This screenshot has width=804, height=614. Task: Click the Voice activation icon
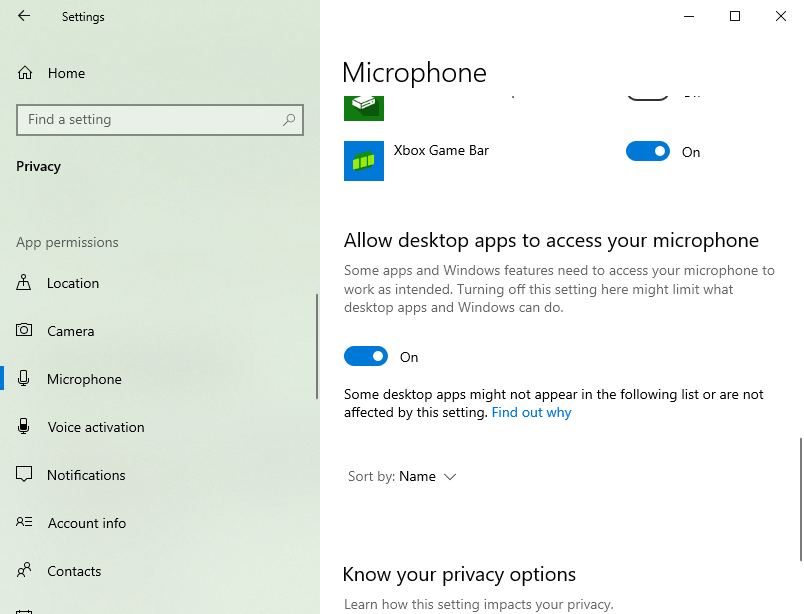coord(25,427)
